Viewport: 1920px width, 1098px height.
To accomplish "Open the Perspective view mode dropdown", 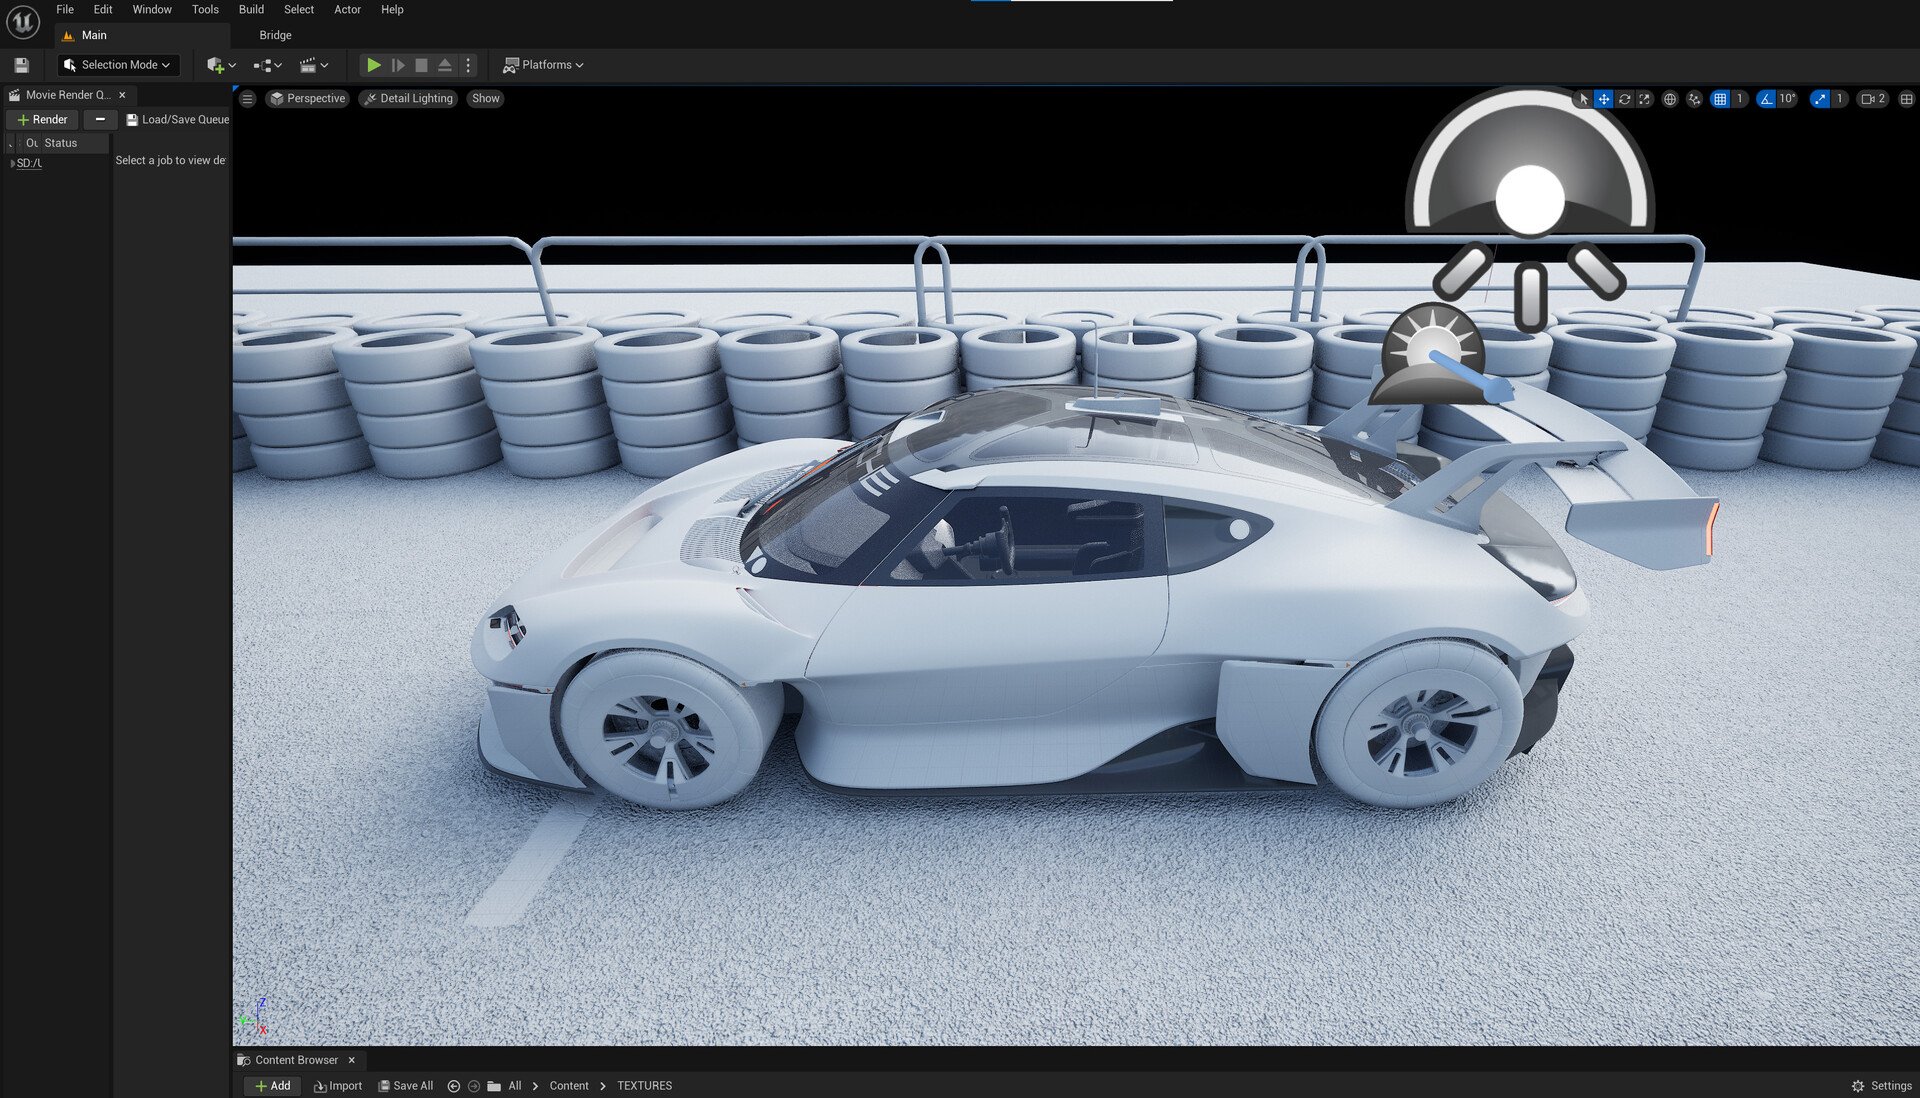I will tap(307, 99).
